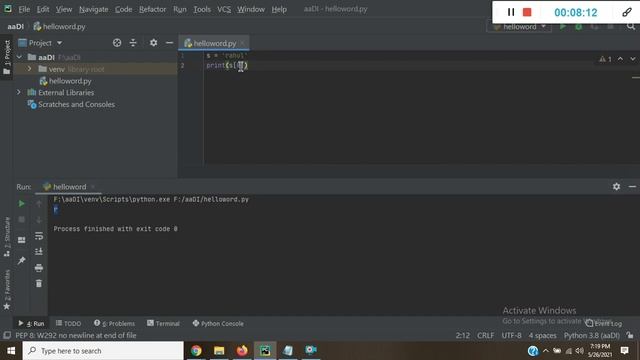Image resolution: width=640 pixels, height=360 pixels.
Task: Click the down stack trace arrow
Action: (39, 220)
